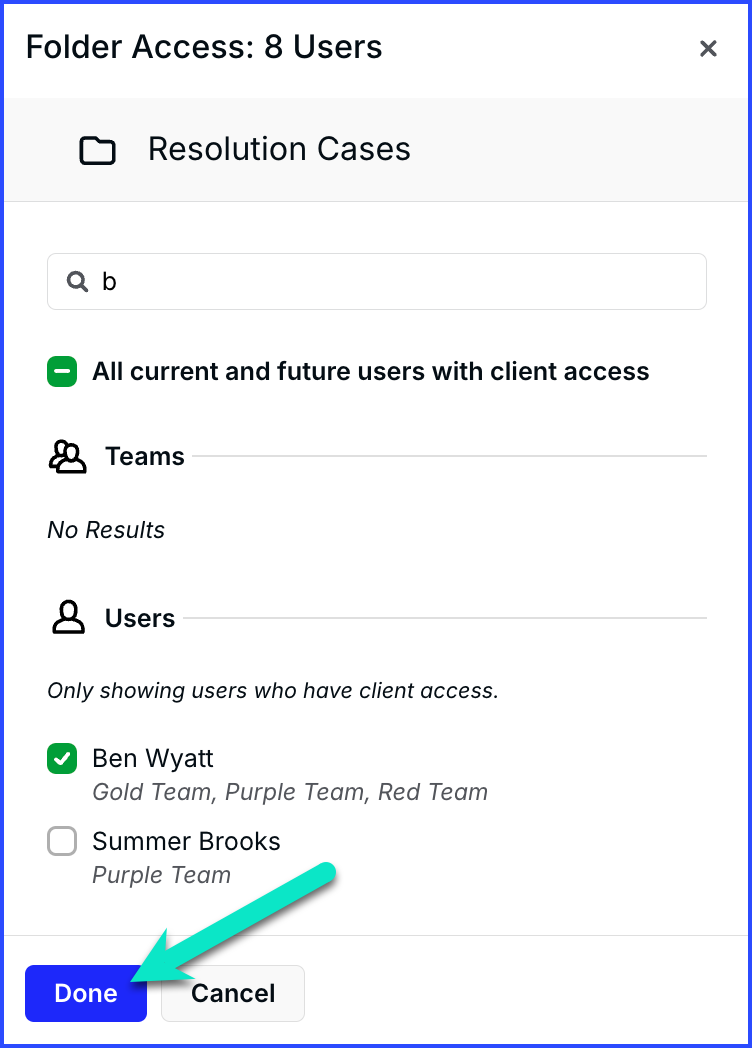Click the Resolution Cases folder name

(x=279, y=149)
